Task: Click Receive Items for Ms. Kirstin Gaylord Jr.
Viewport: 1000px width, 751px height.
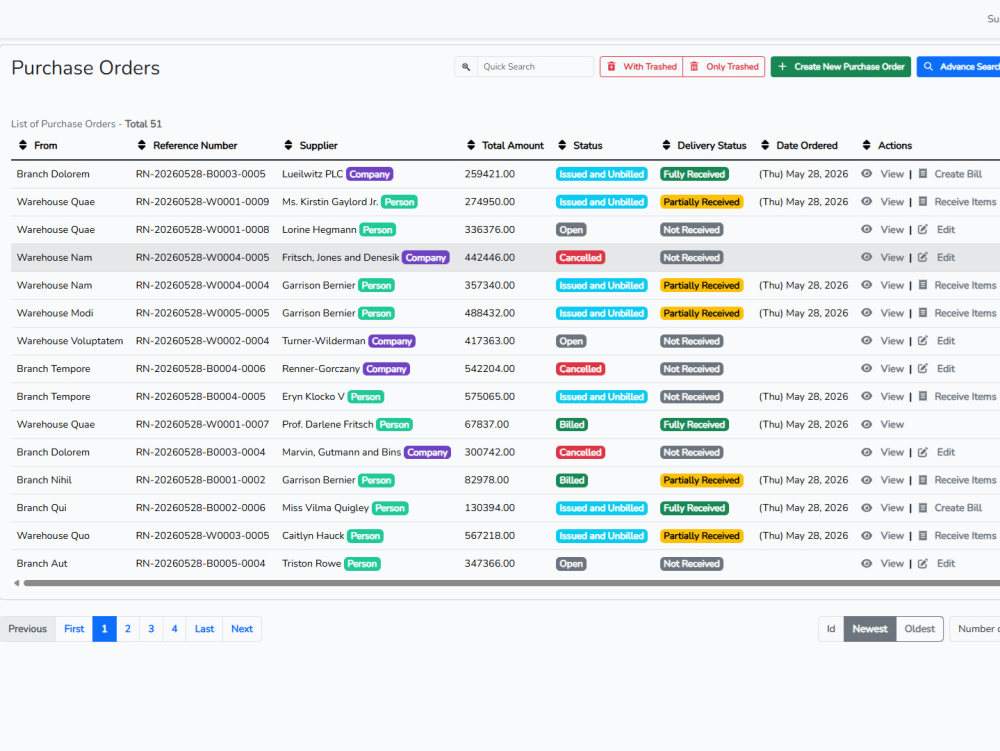Action: pos(965,201)
